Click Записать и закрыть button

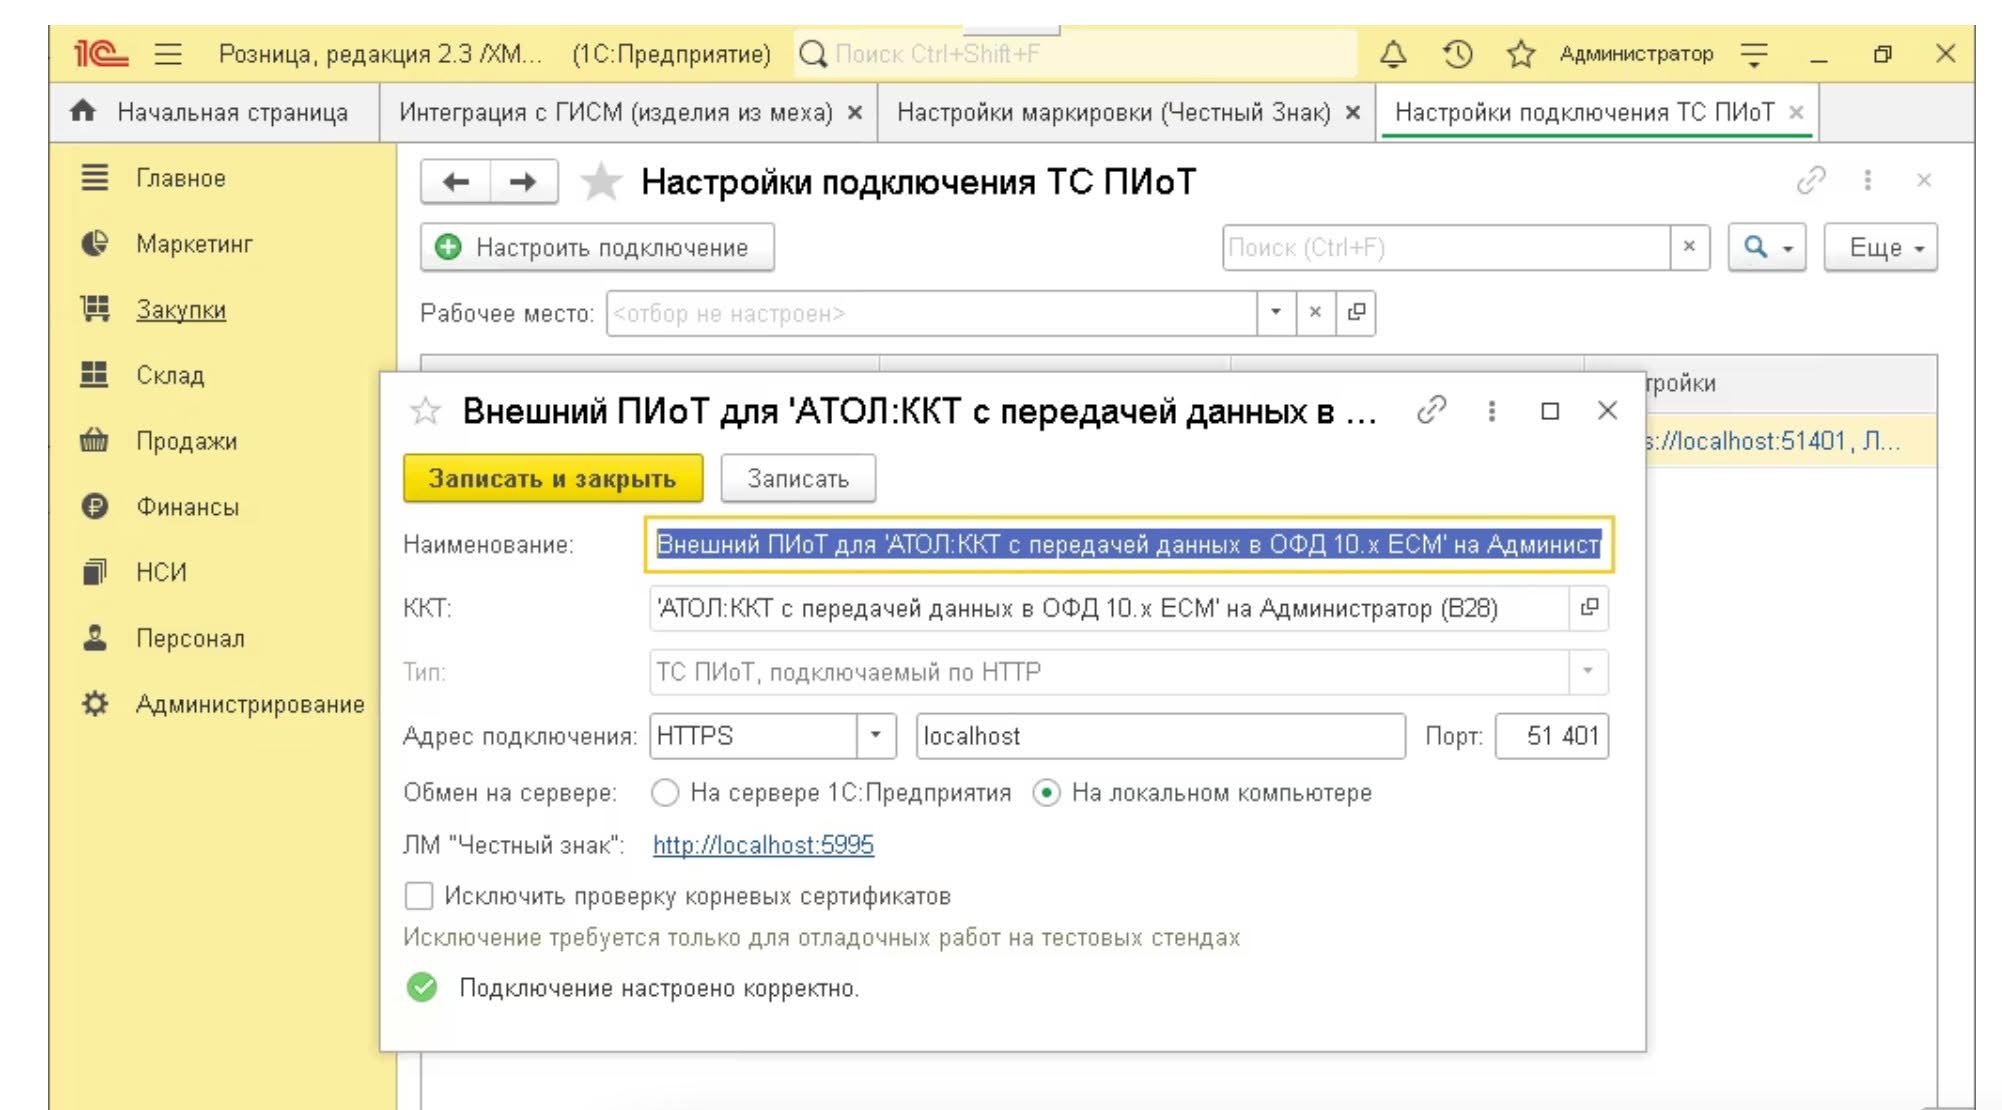(553, 478)
